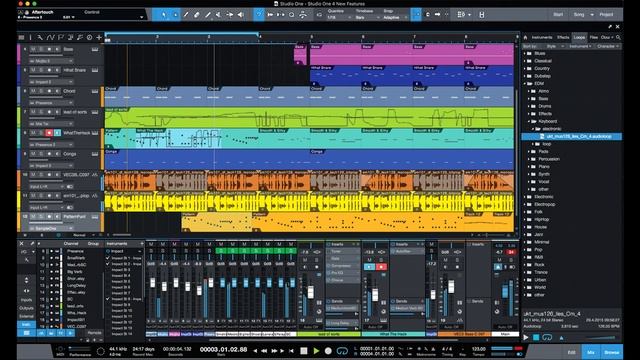Adjust the browser preview volume slider
This screenshot has width=640, height=360.
599,338
